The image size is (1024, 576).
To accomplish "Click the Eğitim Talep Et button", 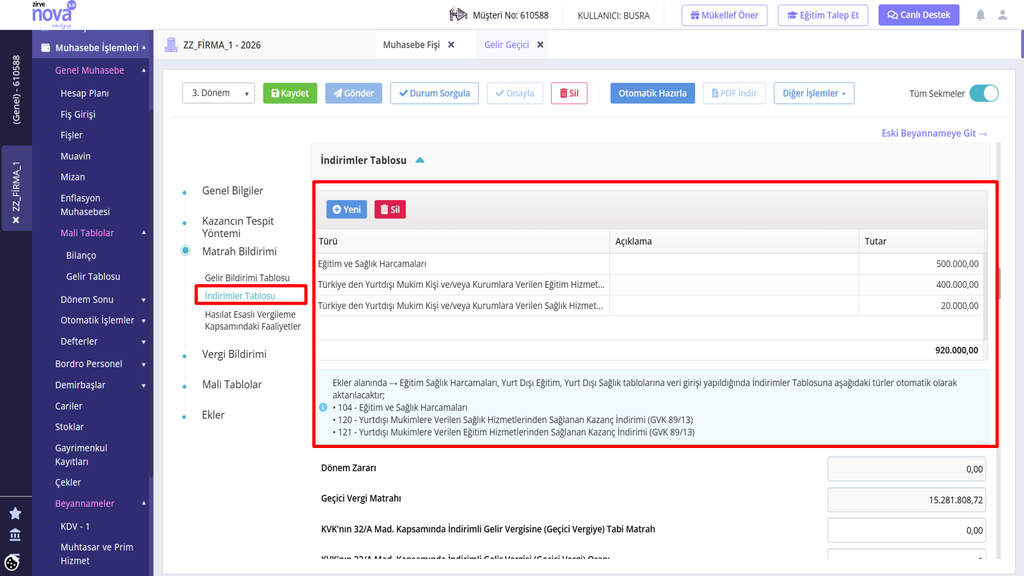I will click(x=823, y=15).
